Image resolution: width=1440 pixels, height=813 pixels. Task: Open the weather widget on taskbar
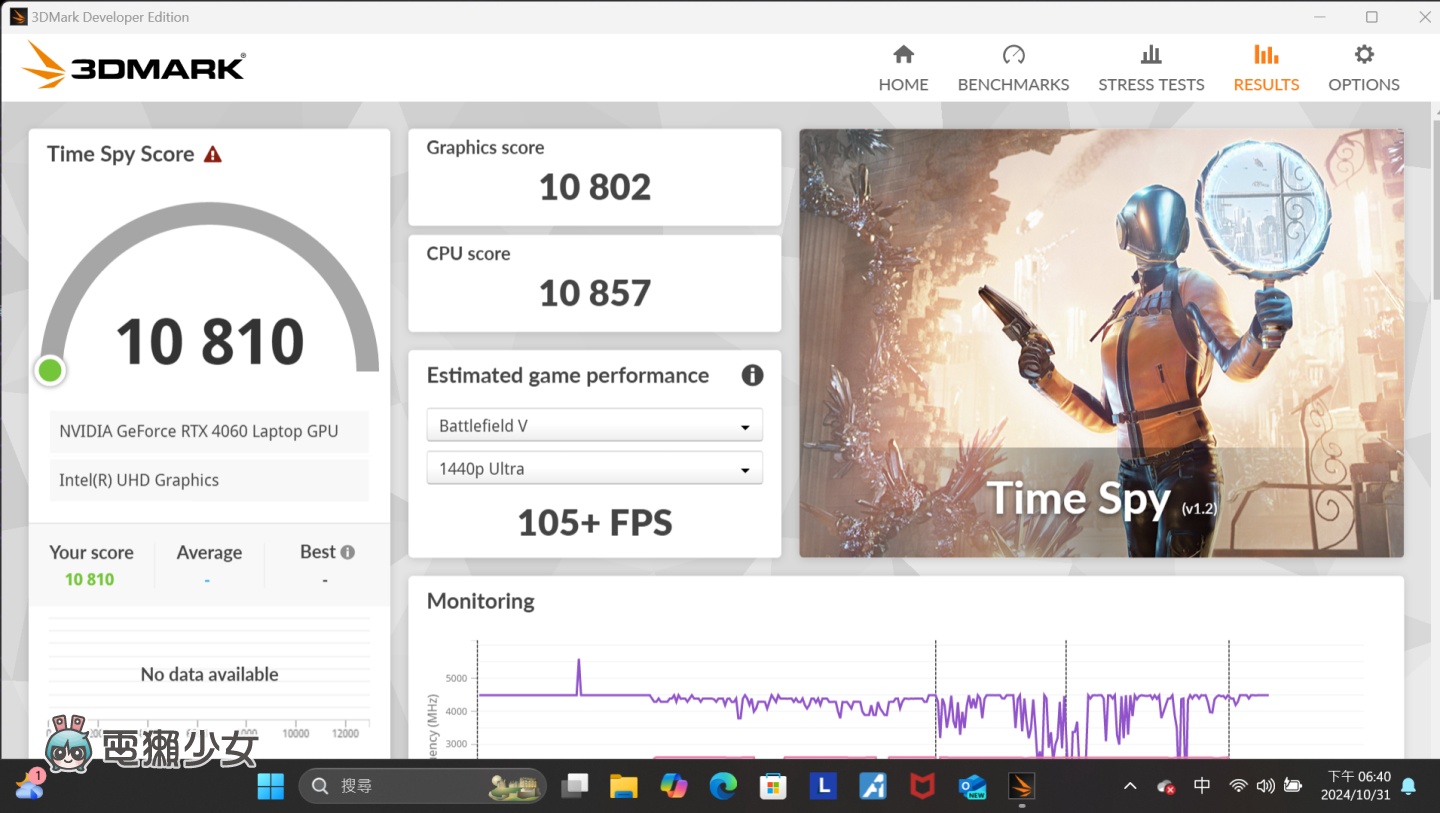[x=29, y=786]
